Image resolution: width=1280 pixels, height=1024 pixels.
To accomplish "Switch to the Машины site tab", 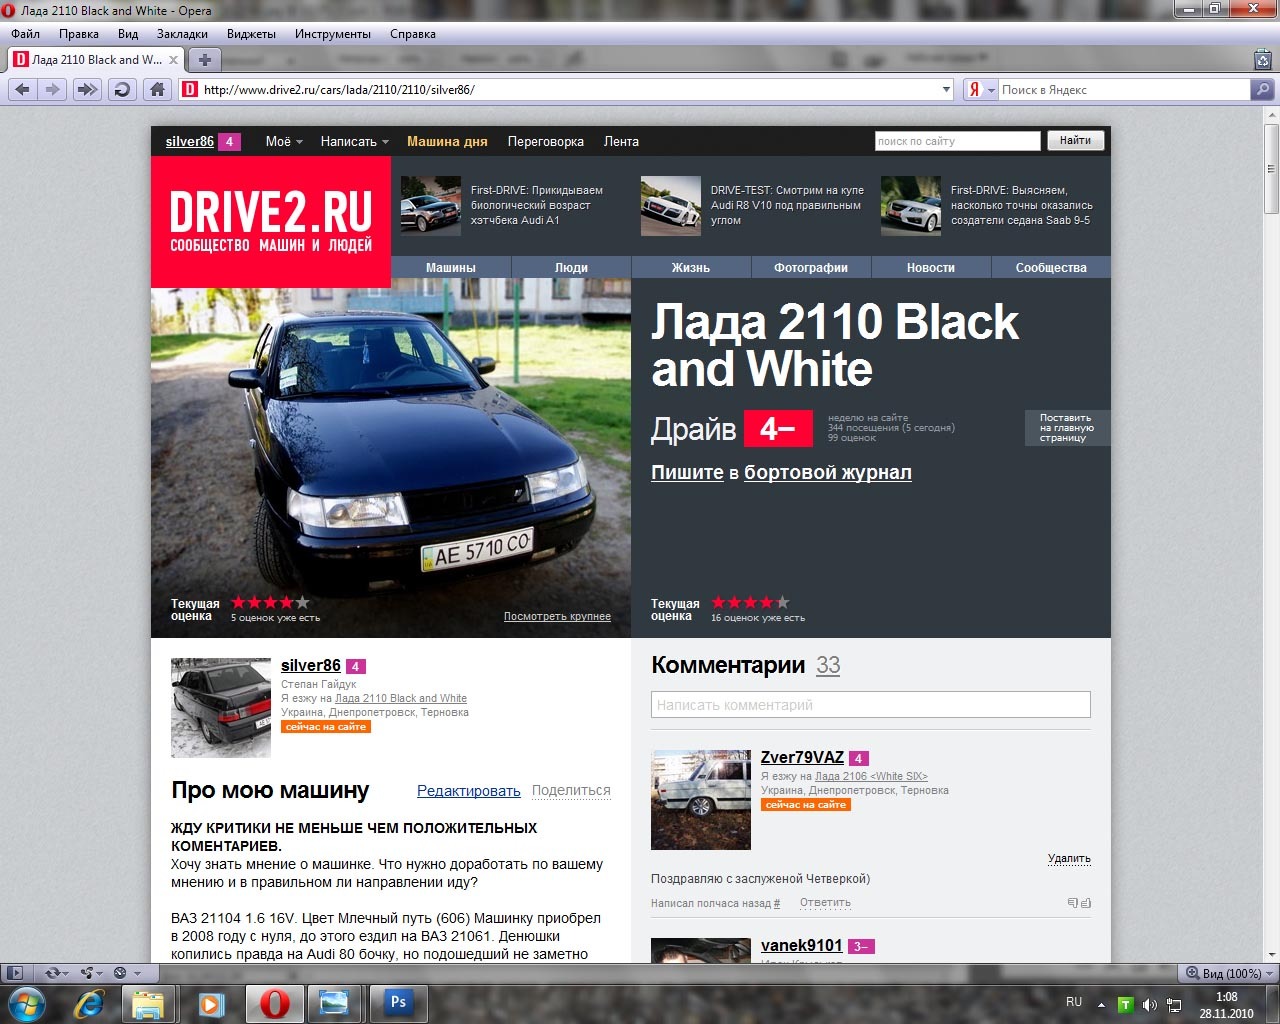I will tap(451, 268).
